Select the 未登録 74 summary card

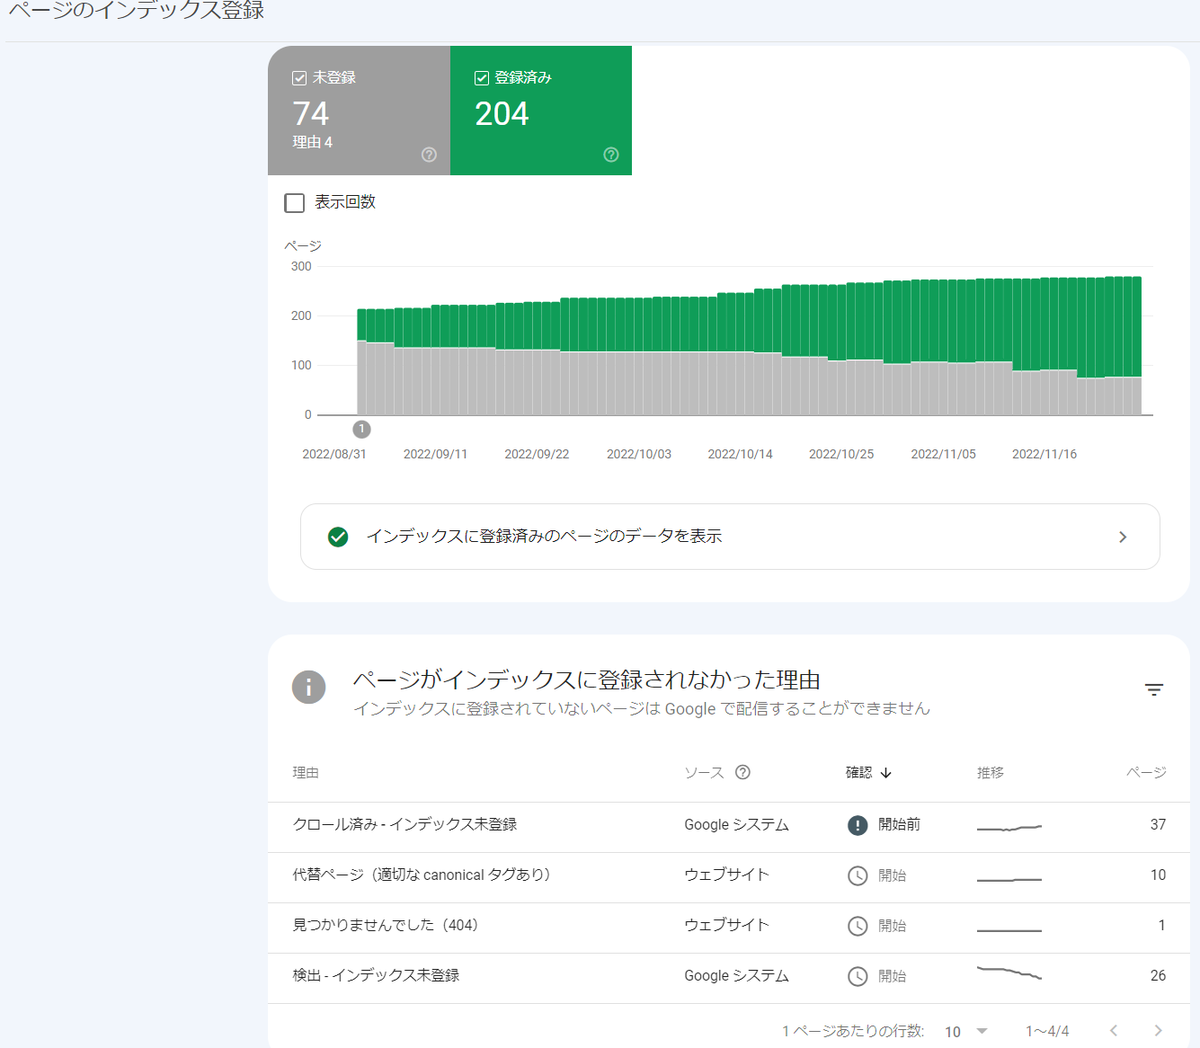pos(359,111)
